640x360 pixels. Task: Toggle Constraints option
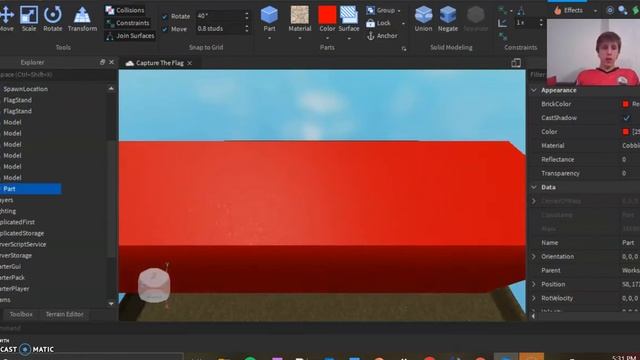(127, 23)
